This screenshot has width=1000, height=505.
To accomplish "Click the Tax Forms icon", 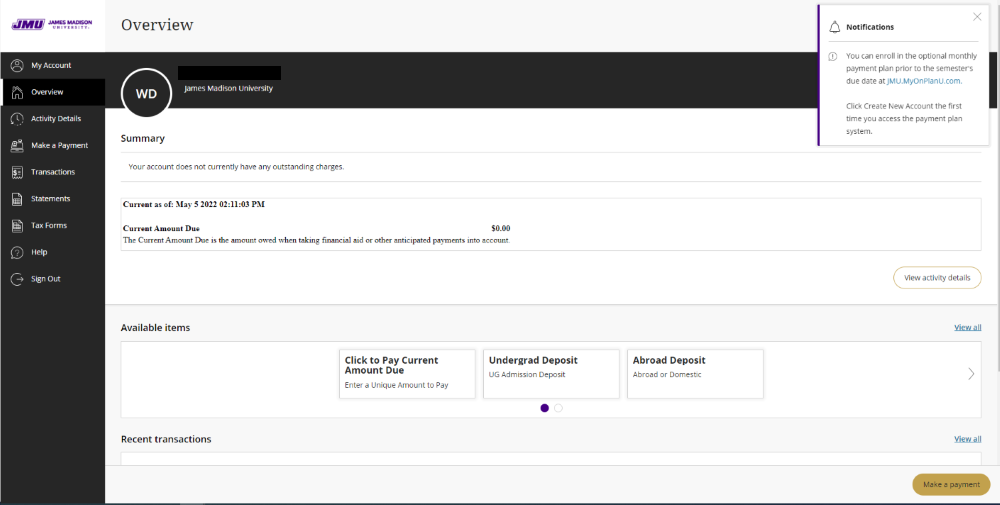I will click(17, 226).
